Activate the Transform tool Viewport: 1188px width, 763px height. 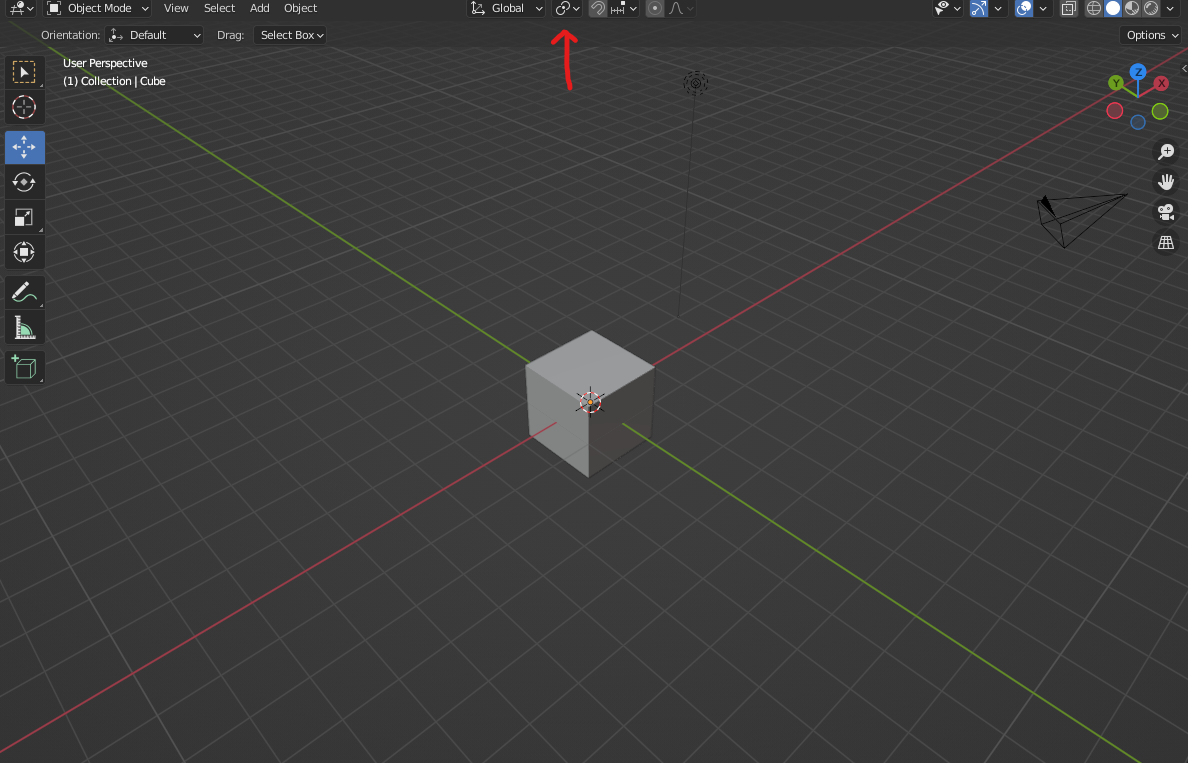(x=24, y=252)
